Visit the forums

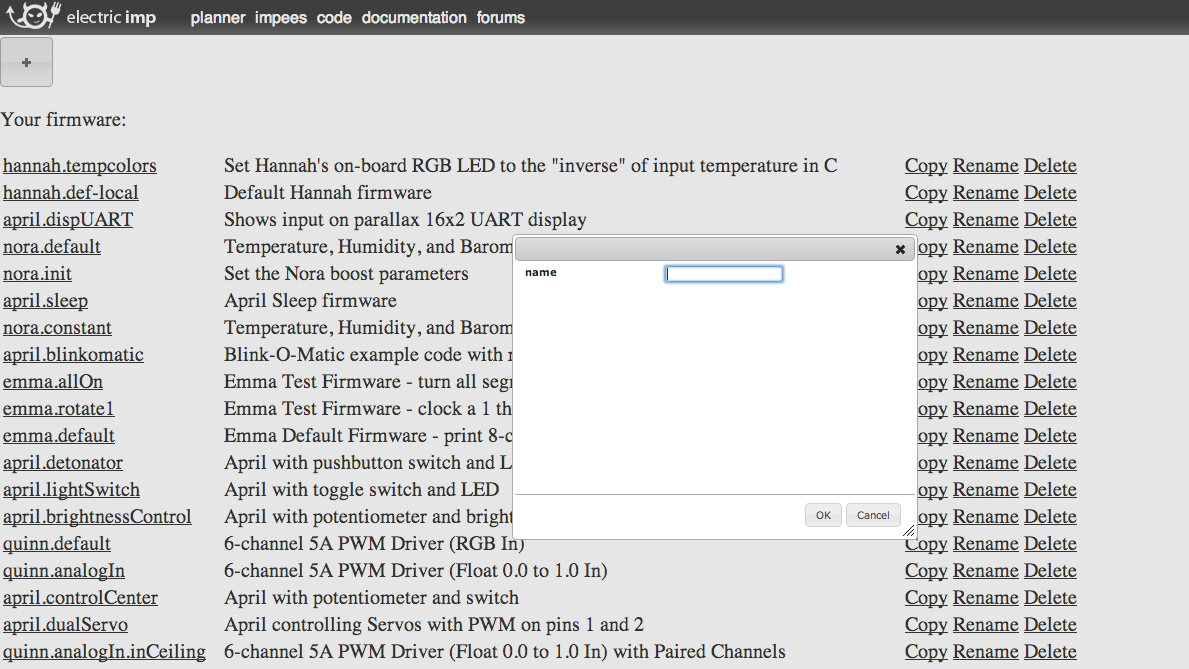tap(500, 17)
